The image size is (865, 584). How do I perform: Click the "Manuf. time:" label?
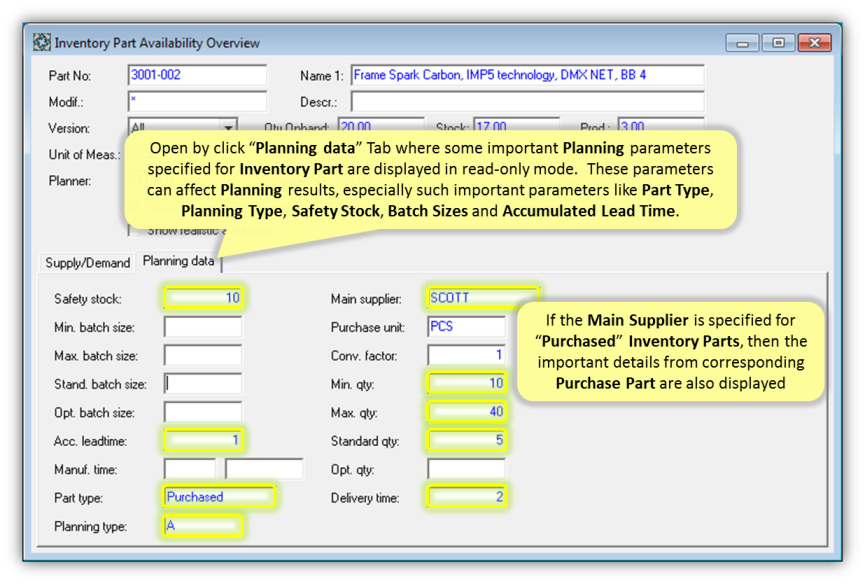point(86,470)
